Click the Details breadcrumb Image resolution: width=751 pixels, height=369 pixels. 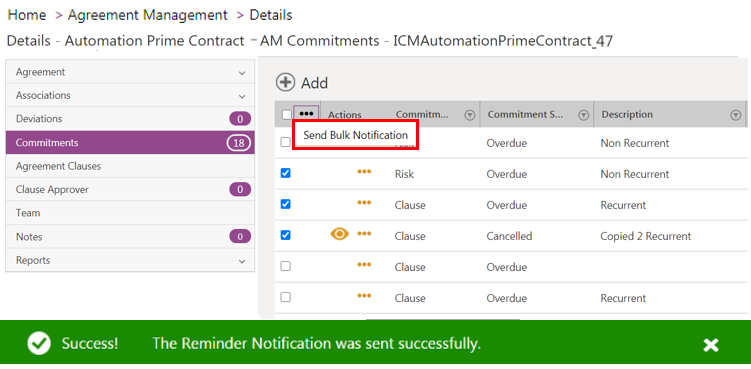coord(271,15)
